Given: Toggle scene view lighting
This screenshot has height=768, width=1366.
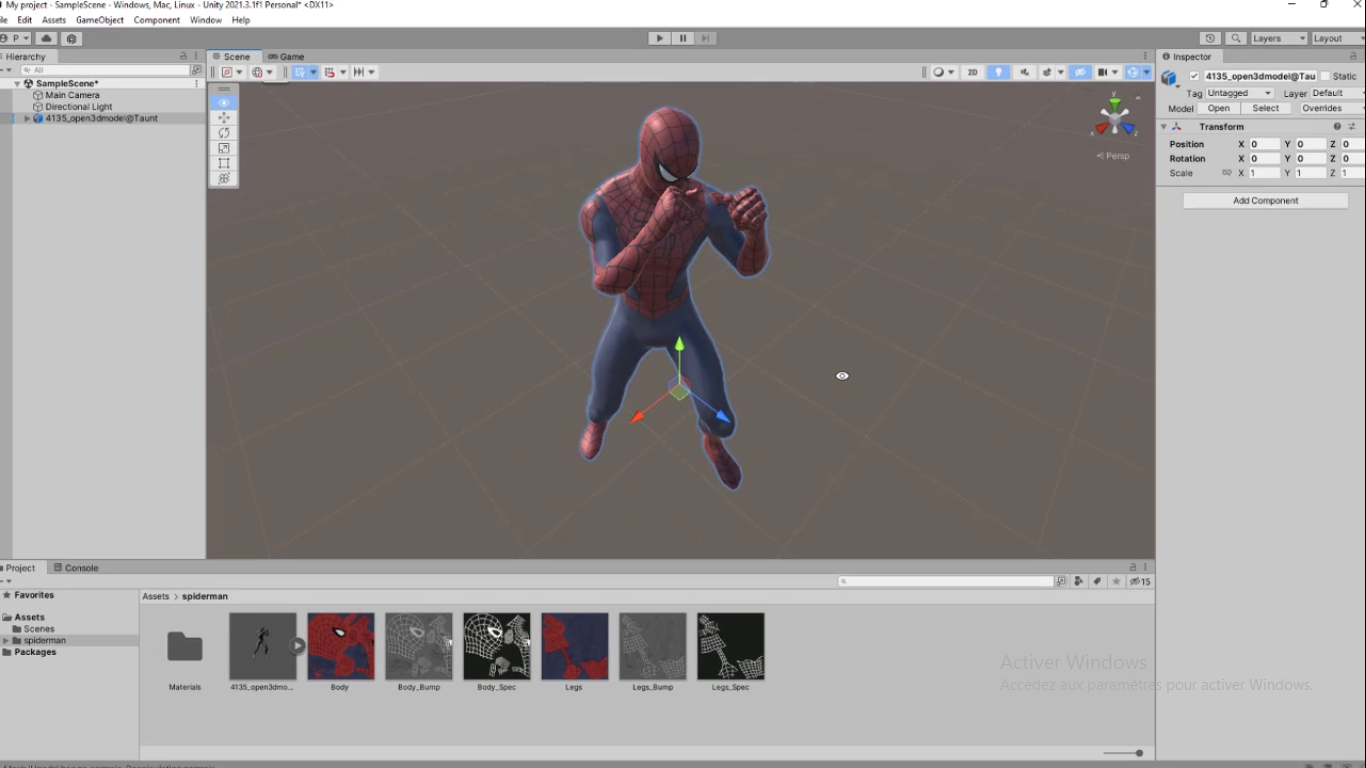Looking at the screenshot, I should [998, 71].
